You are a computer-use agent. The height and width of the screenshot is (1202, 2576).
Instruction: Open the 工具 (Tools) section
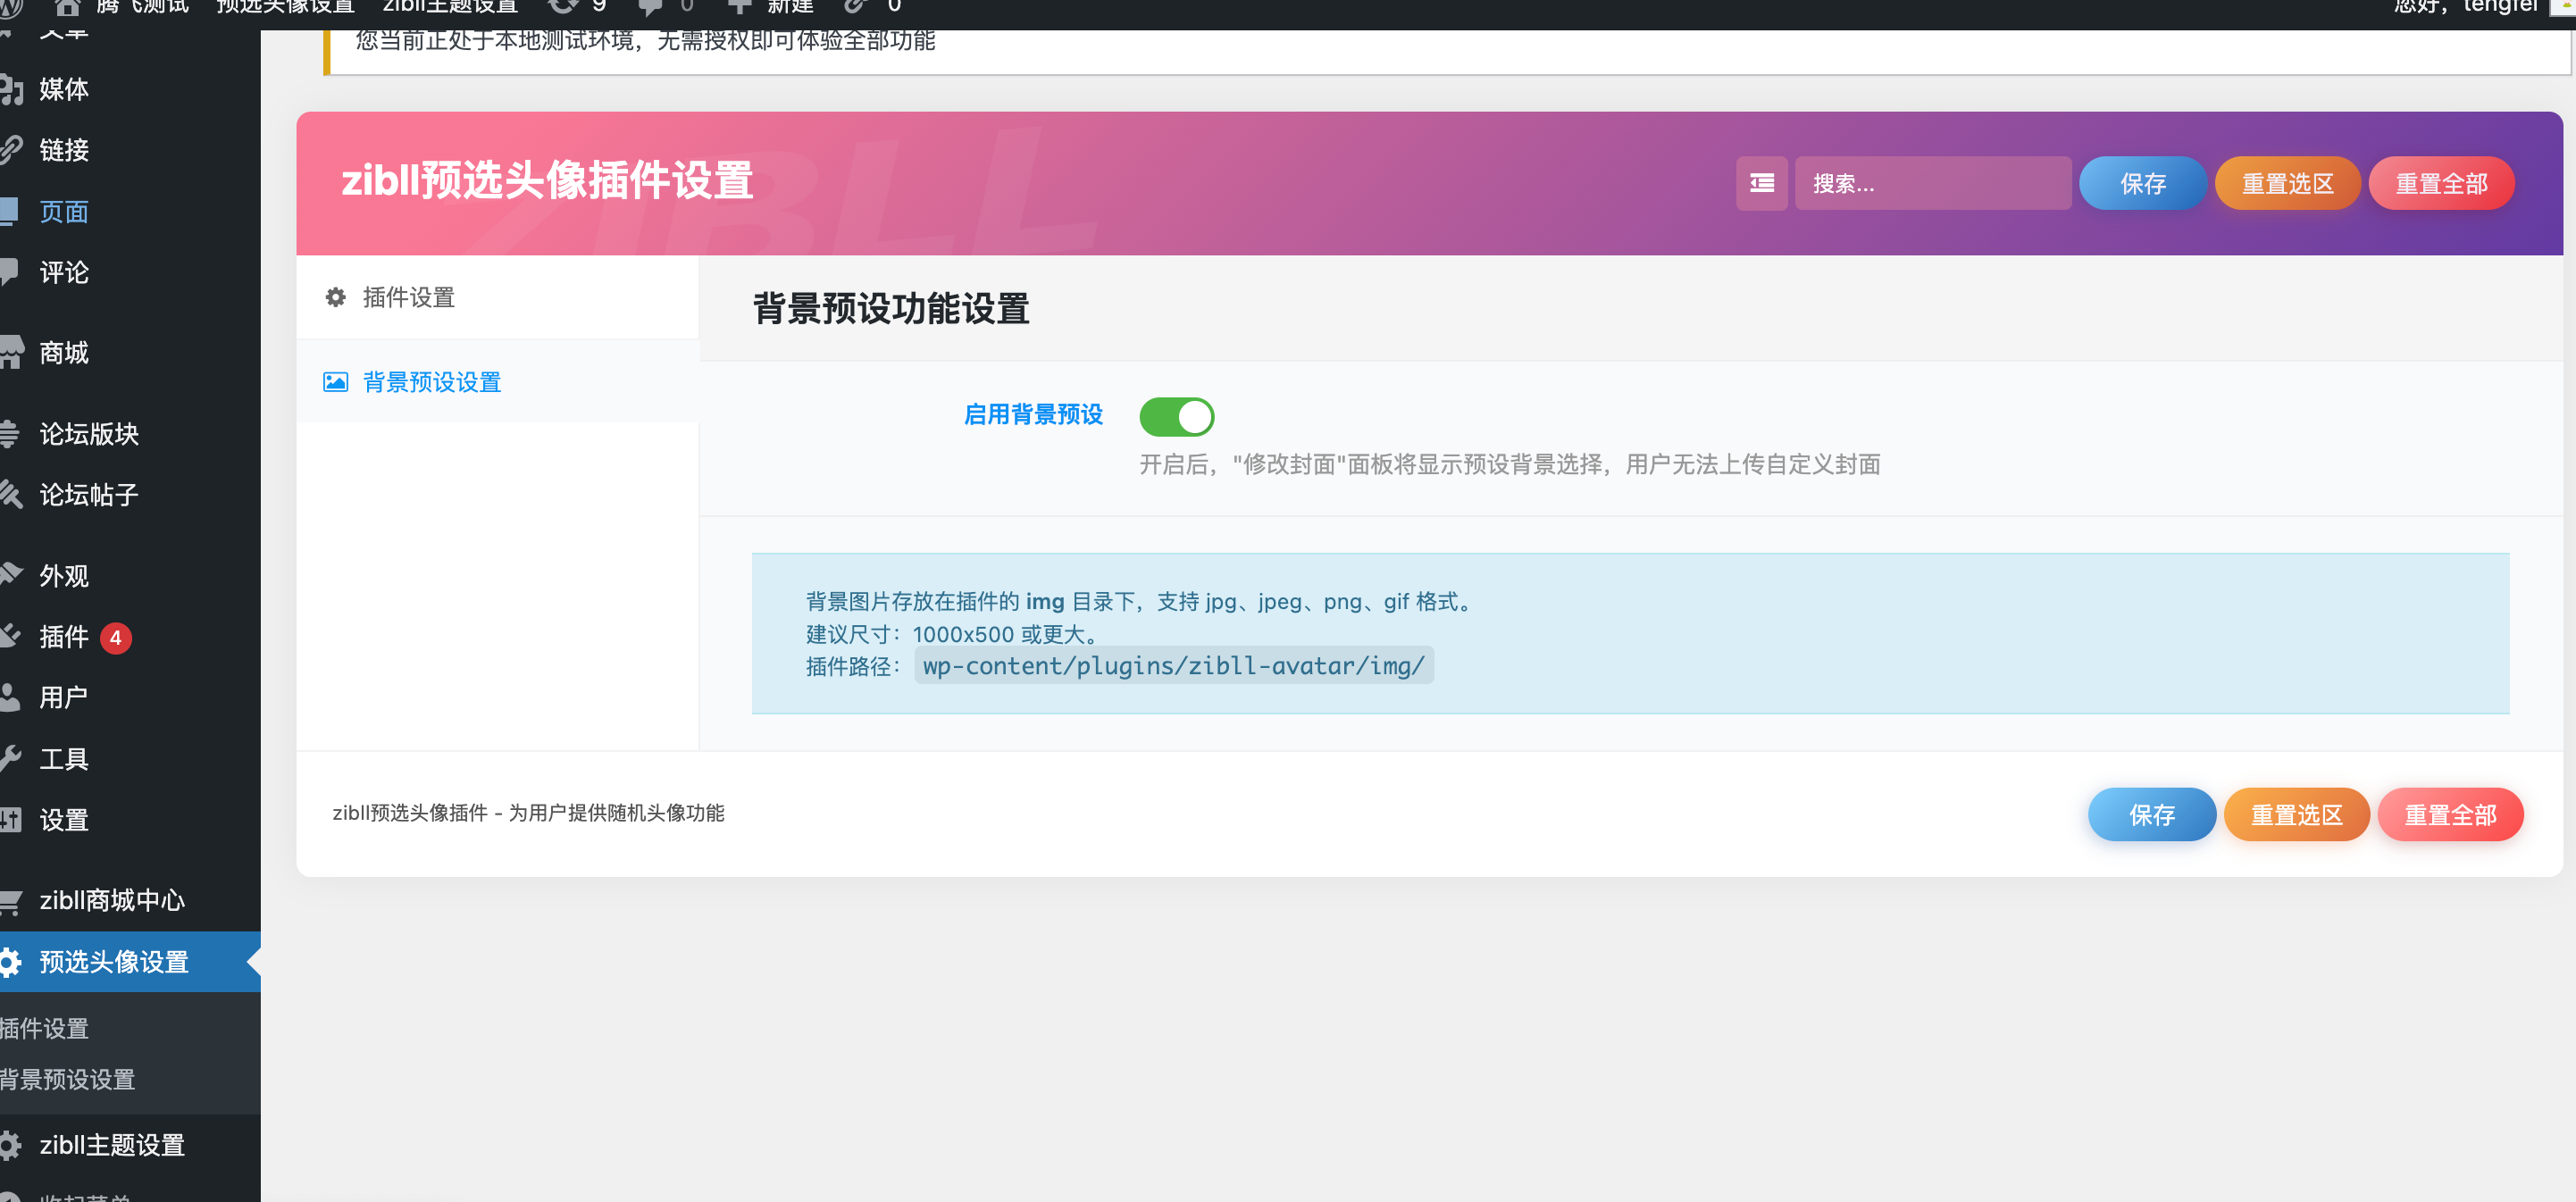tap(63, 758)
